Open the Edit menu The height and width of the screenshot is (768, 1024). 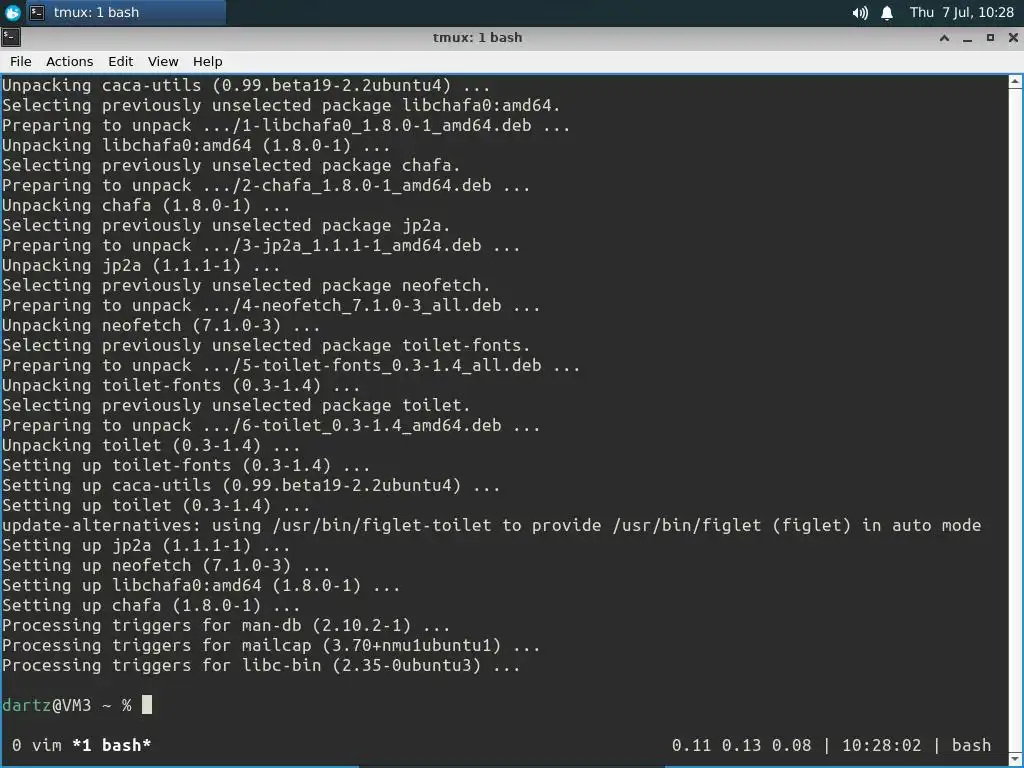click(x=120, y=61)
